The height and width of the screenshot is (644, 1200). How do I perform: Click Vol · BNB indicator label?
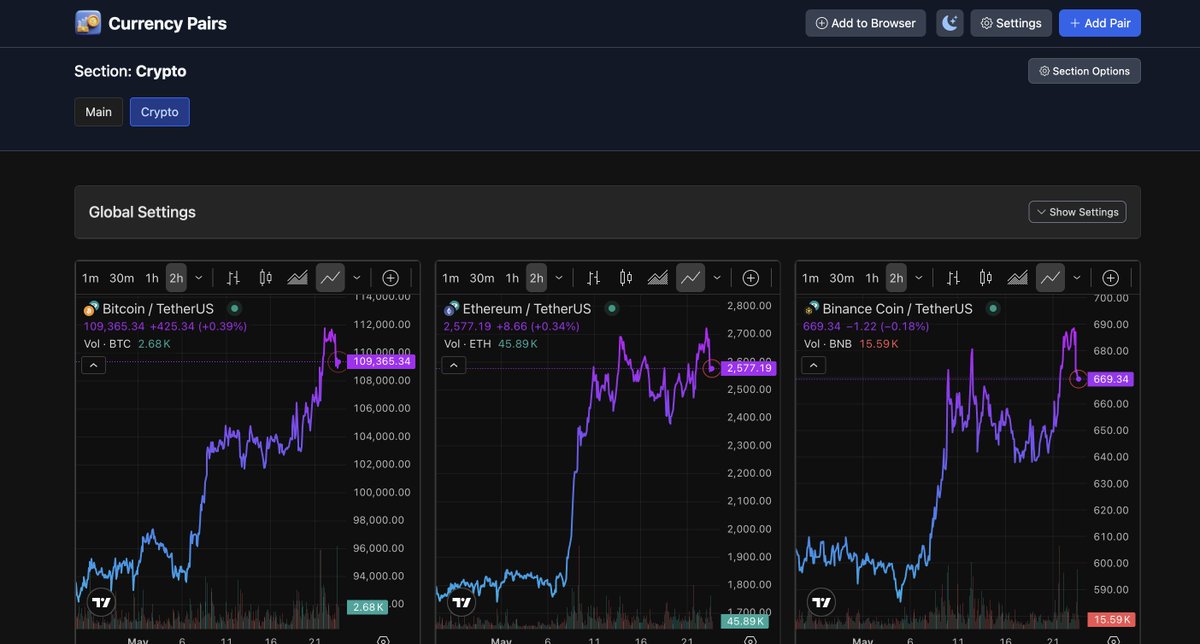click(828, 344)
